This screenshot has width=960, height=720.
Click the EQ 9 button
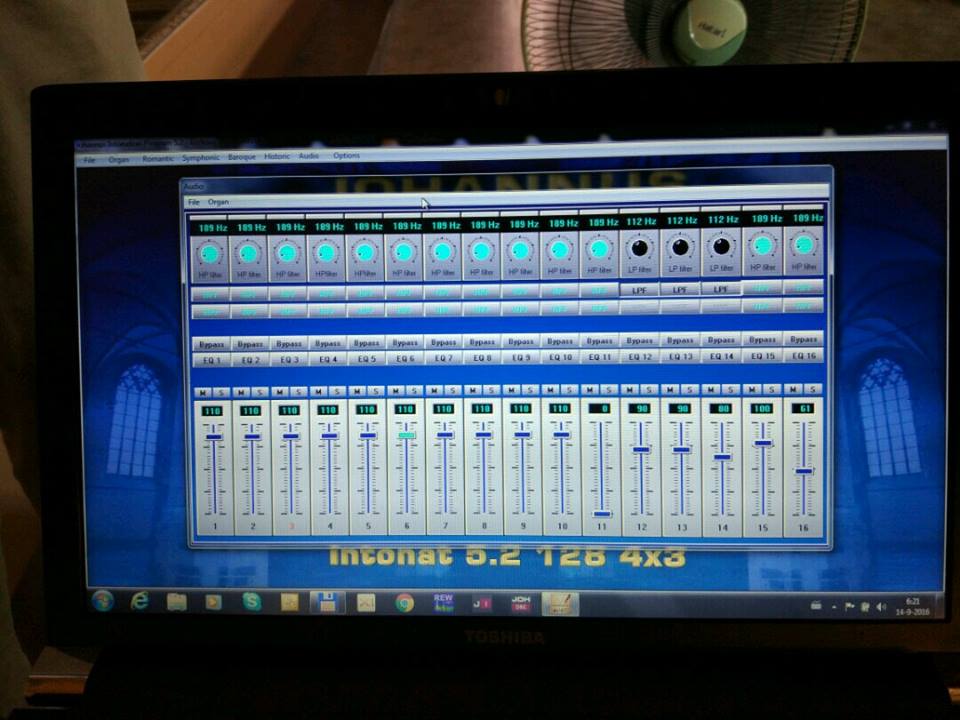(x=521, y=358)
